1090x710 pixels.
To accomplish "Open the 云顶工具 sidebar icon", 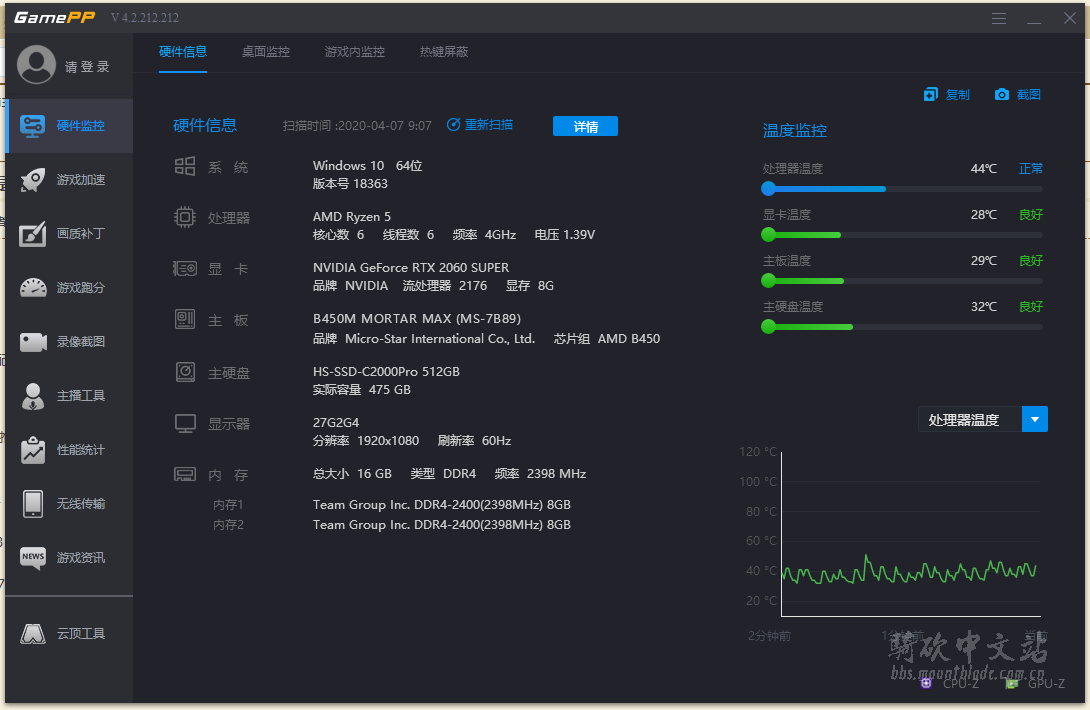I will (x=33, y=634).
